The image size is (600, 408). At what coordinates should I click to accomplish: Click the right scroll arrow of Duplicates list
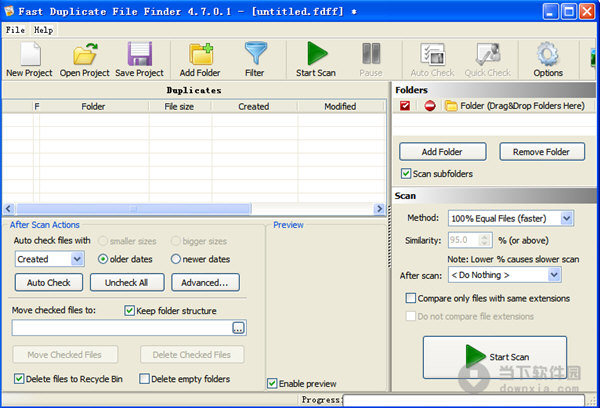[x=379, y=209]
